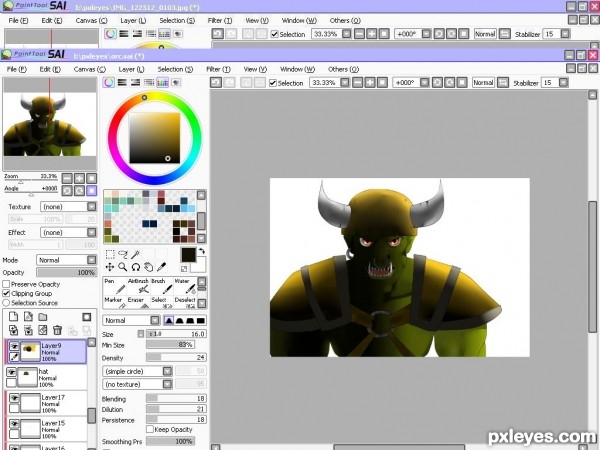Open the Window menu in front window
Image resolution: width=600 pixels, height=450 pixels.
click(x=297, y=69)
